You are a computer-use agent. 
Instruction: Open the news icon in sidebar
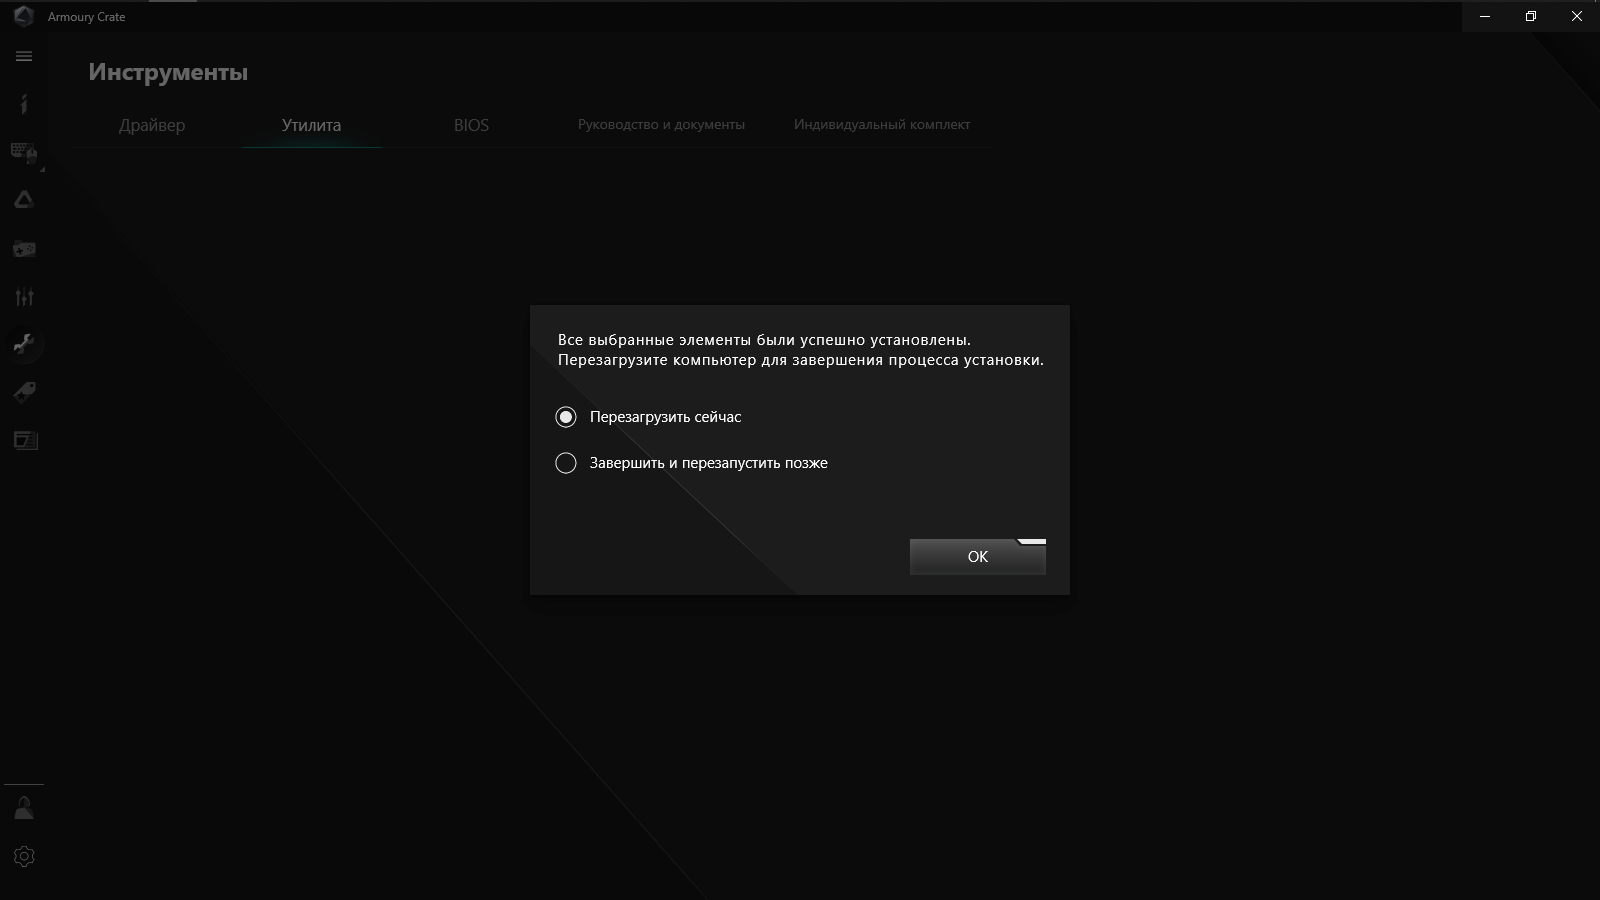coord(24,440)
